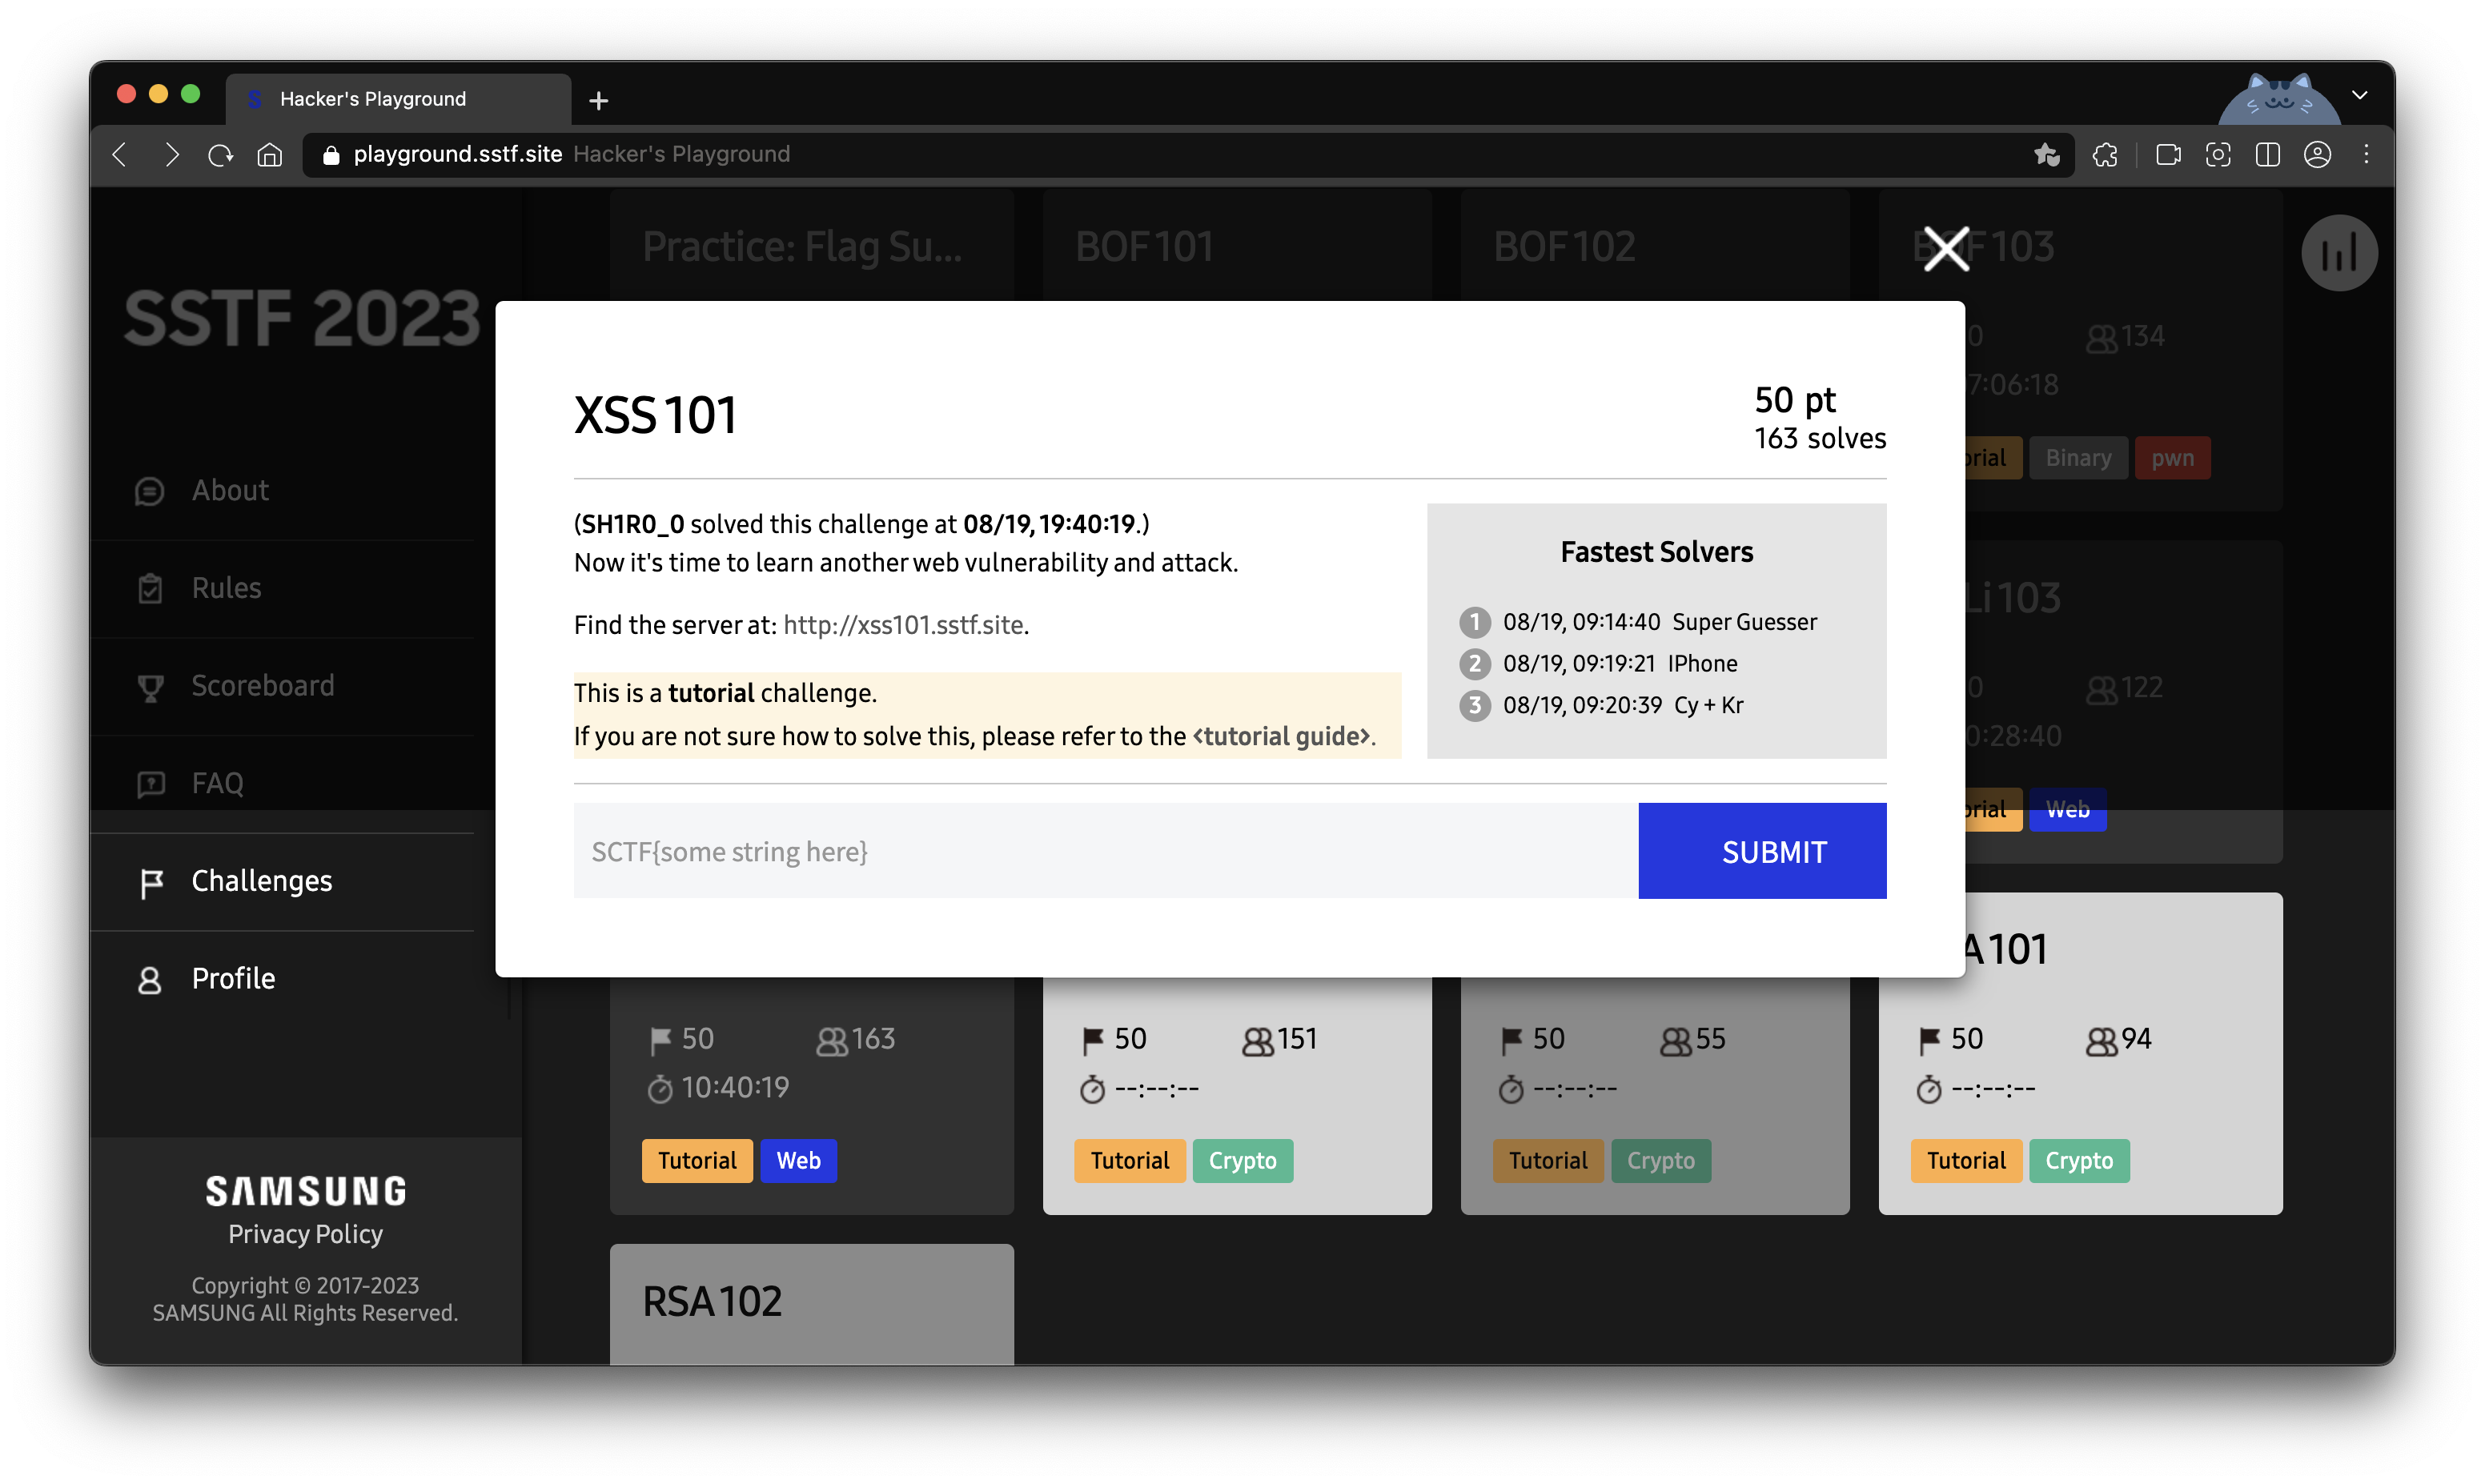The height and width of the screenshot is (1484, 2485).
Task: Click the bookmark star icon
Action: [x=2046, y=155]
